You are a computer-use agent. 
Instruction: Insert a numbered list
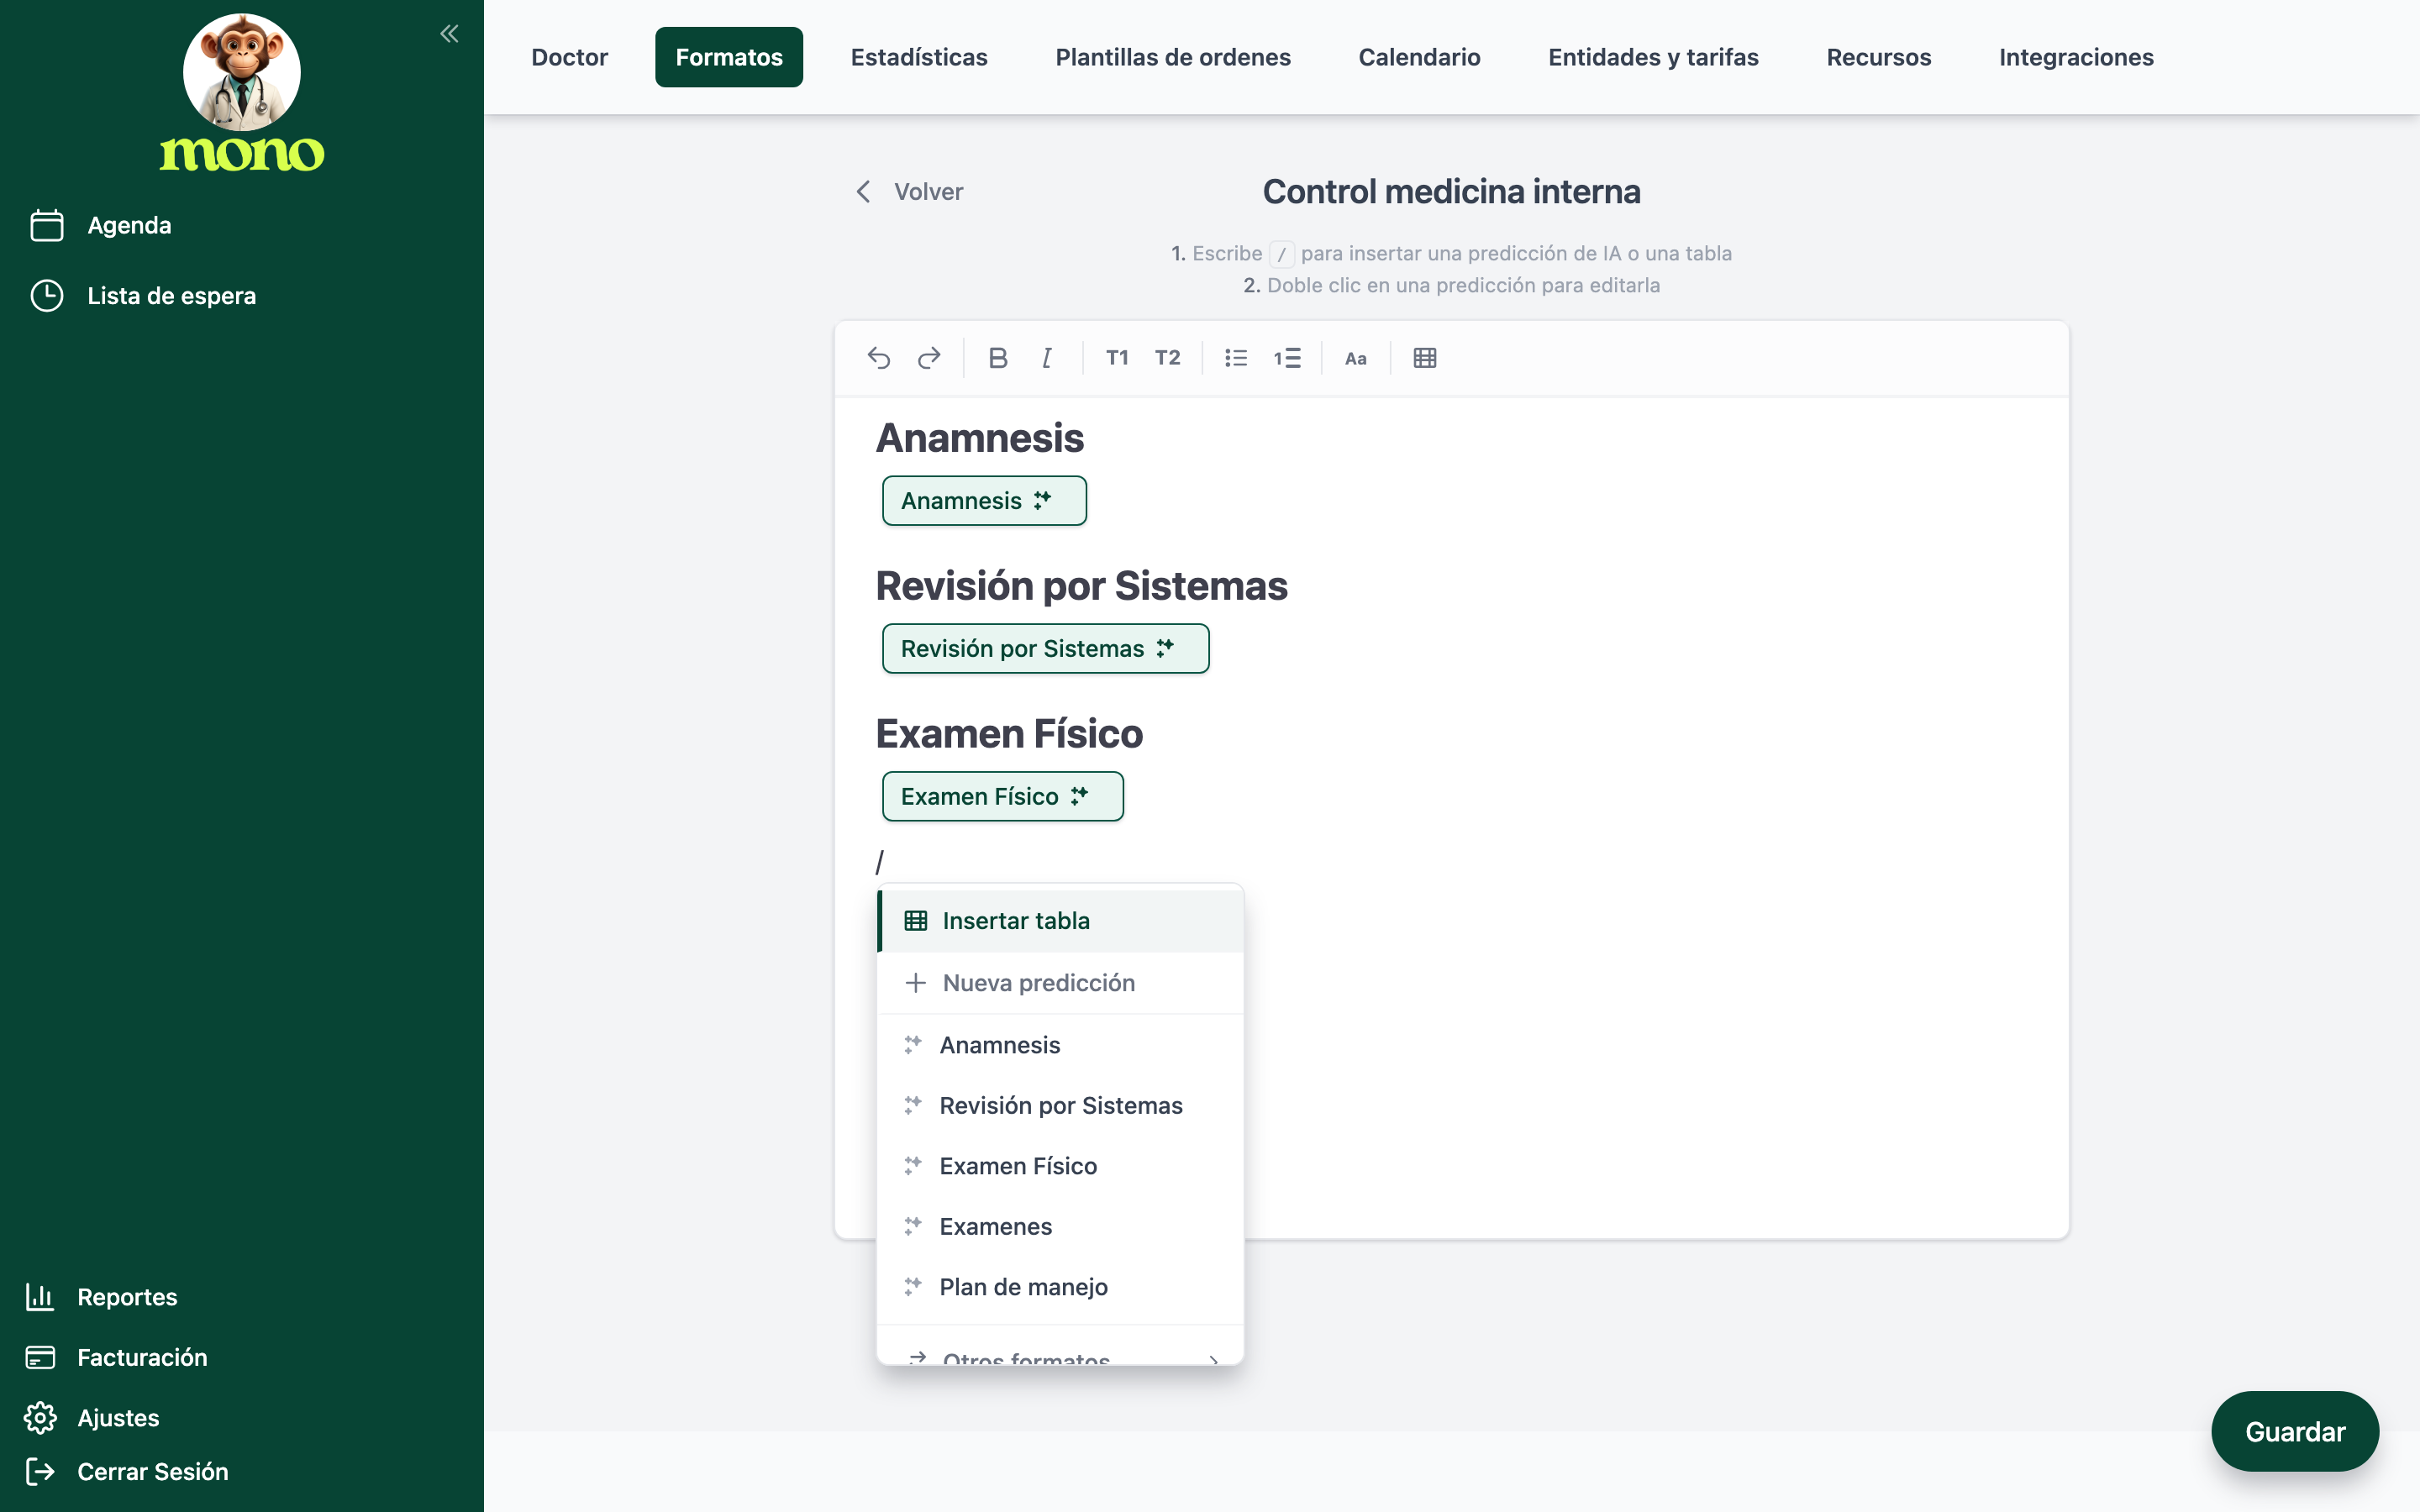[x=1287, y=358]
